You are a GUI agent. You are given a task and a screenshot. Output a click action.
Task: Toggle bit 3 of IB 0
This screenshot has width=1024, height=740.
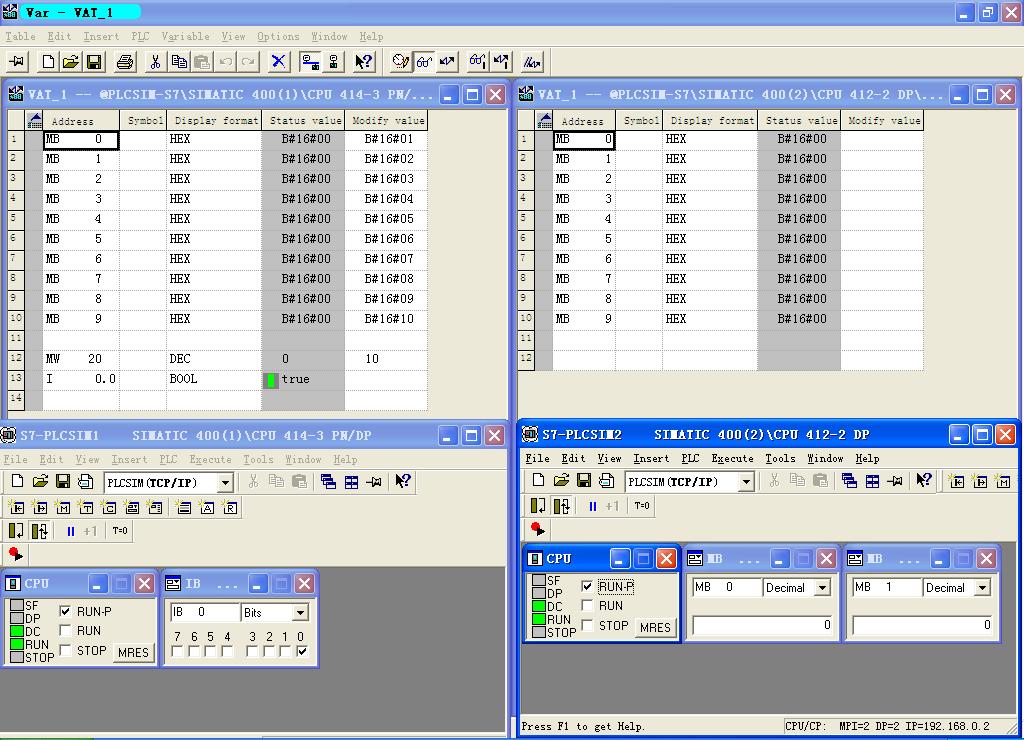click(x=252, y=651)
